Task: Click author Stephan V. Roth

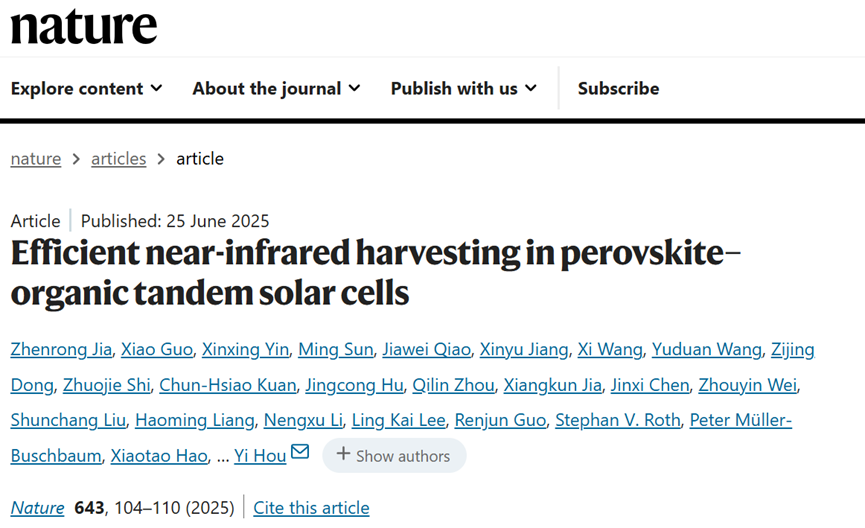Action: [617, 420]
